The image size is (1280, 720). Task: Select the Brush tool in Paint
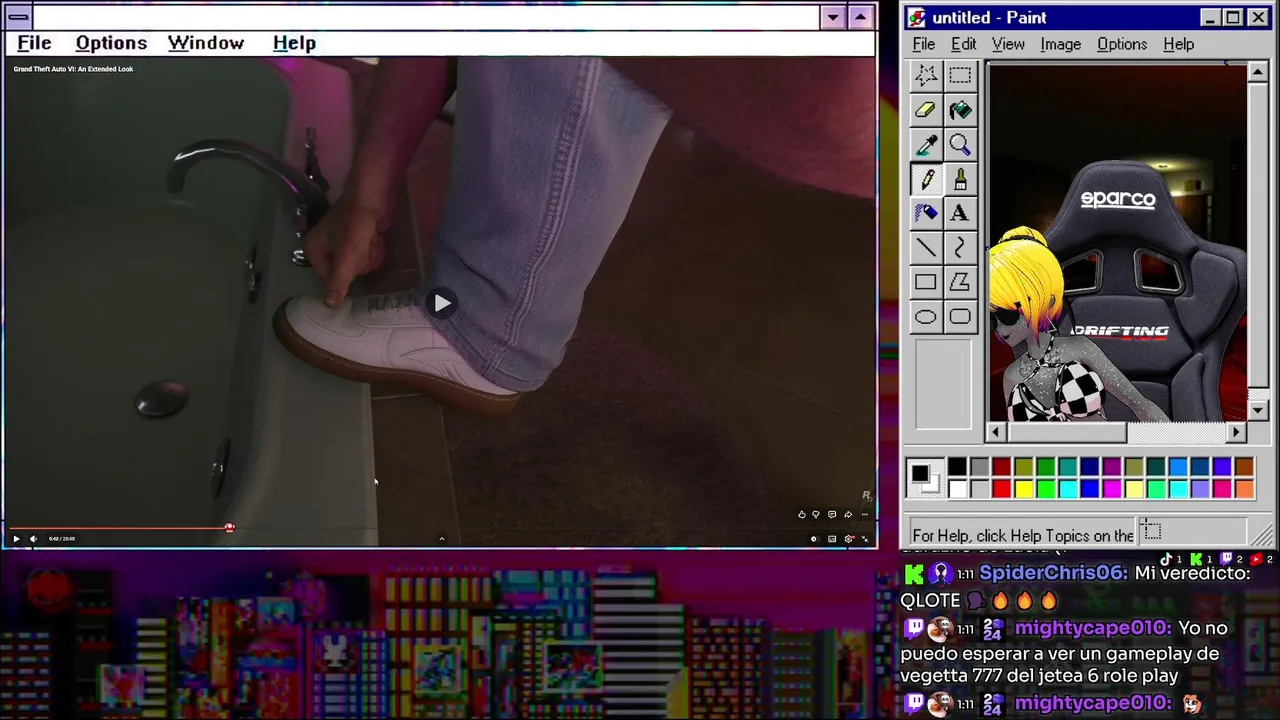pyautogui.click(x=960, y=180)
